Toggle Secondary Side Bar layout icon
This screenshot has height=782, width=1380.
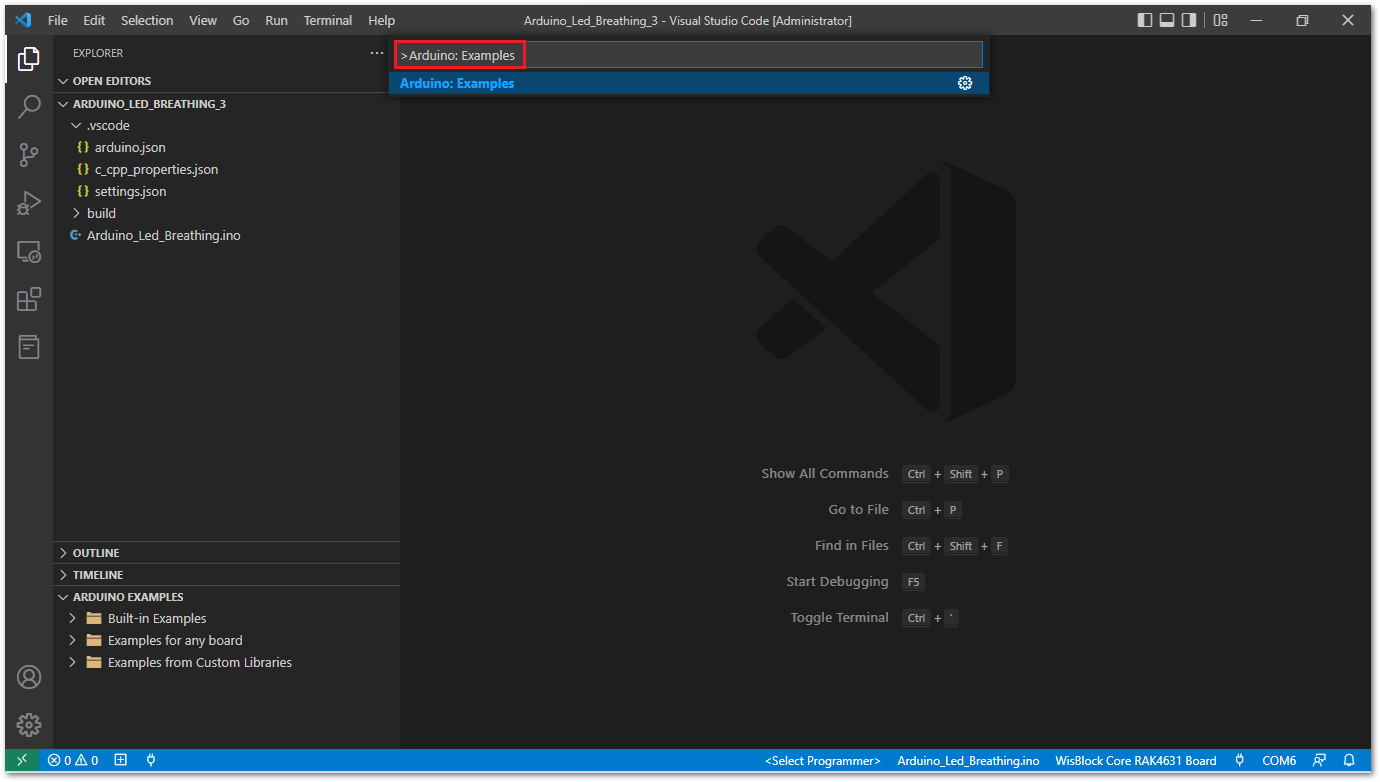coord(1189,20)
